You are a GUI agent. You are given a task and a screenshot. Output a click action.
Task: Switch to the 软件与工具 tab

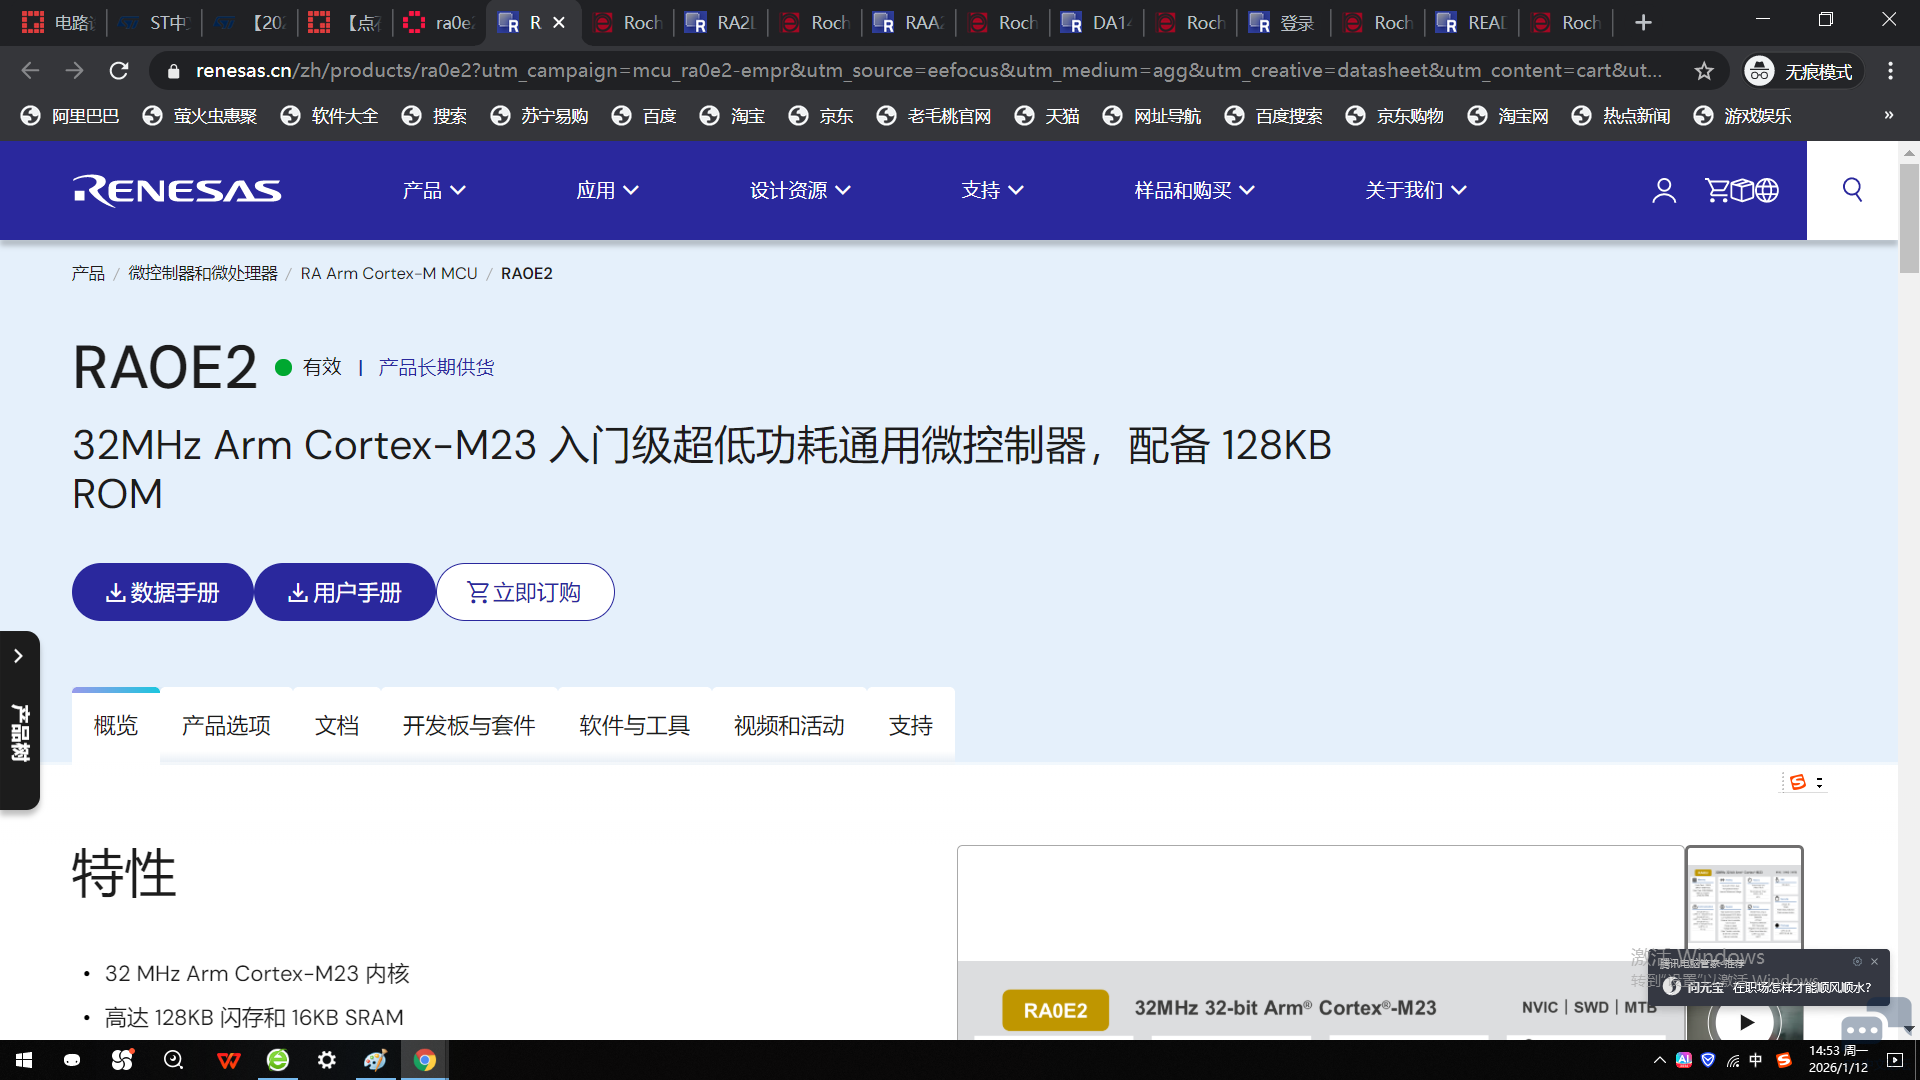coord(635,725)
